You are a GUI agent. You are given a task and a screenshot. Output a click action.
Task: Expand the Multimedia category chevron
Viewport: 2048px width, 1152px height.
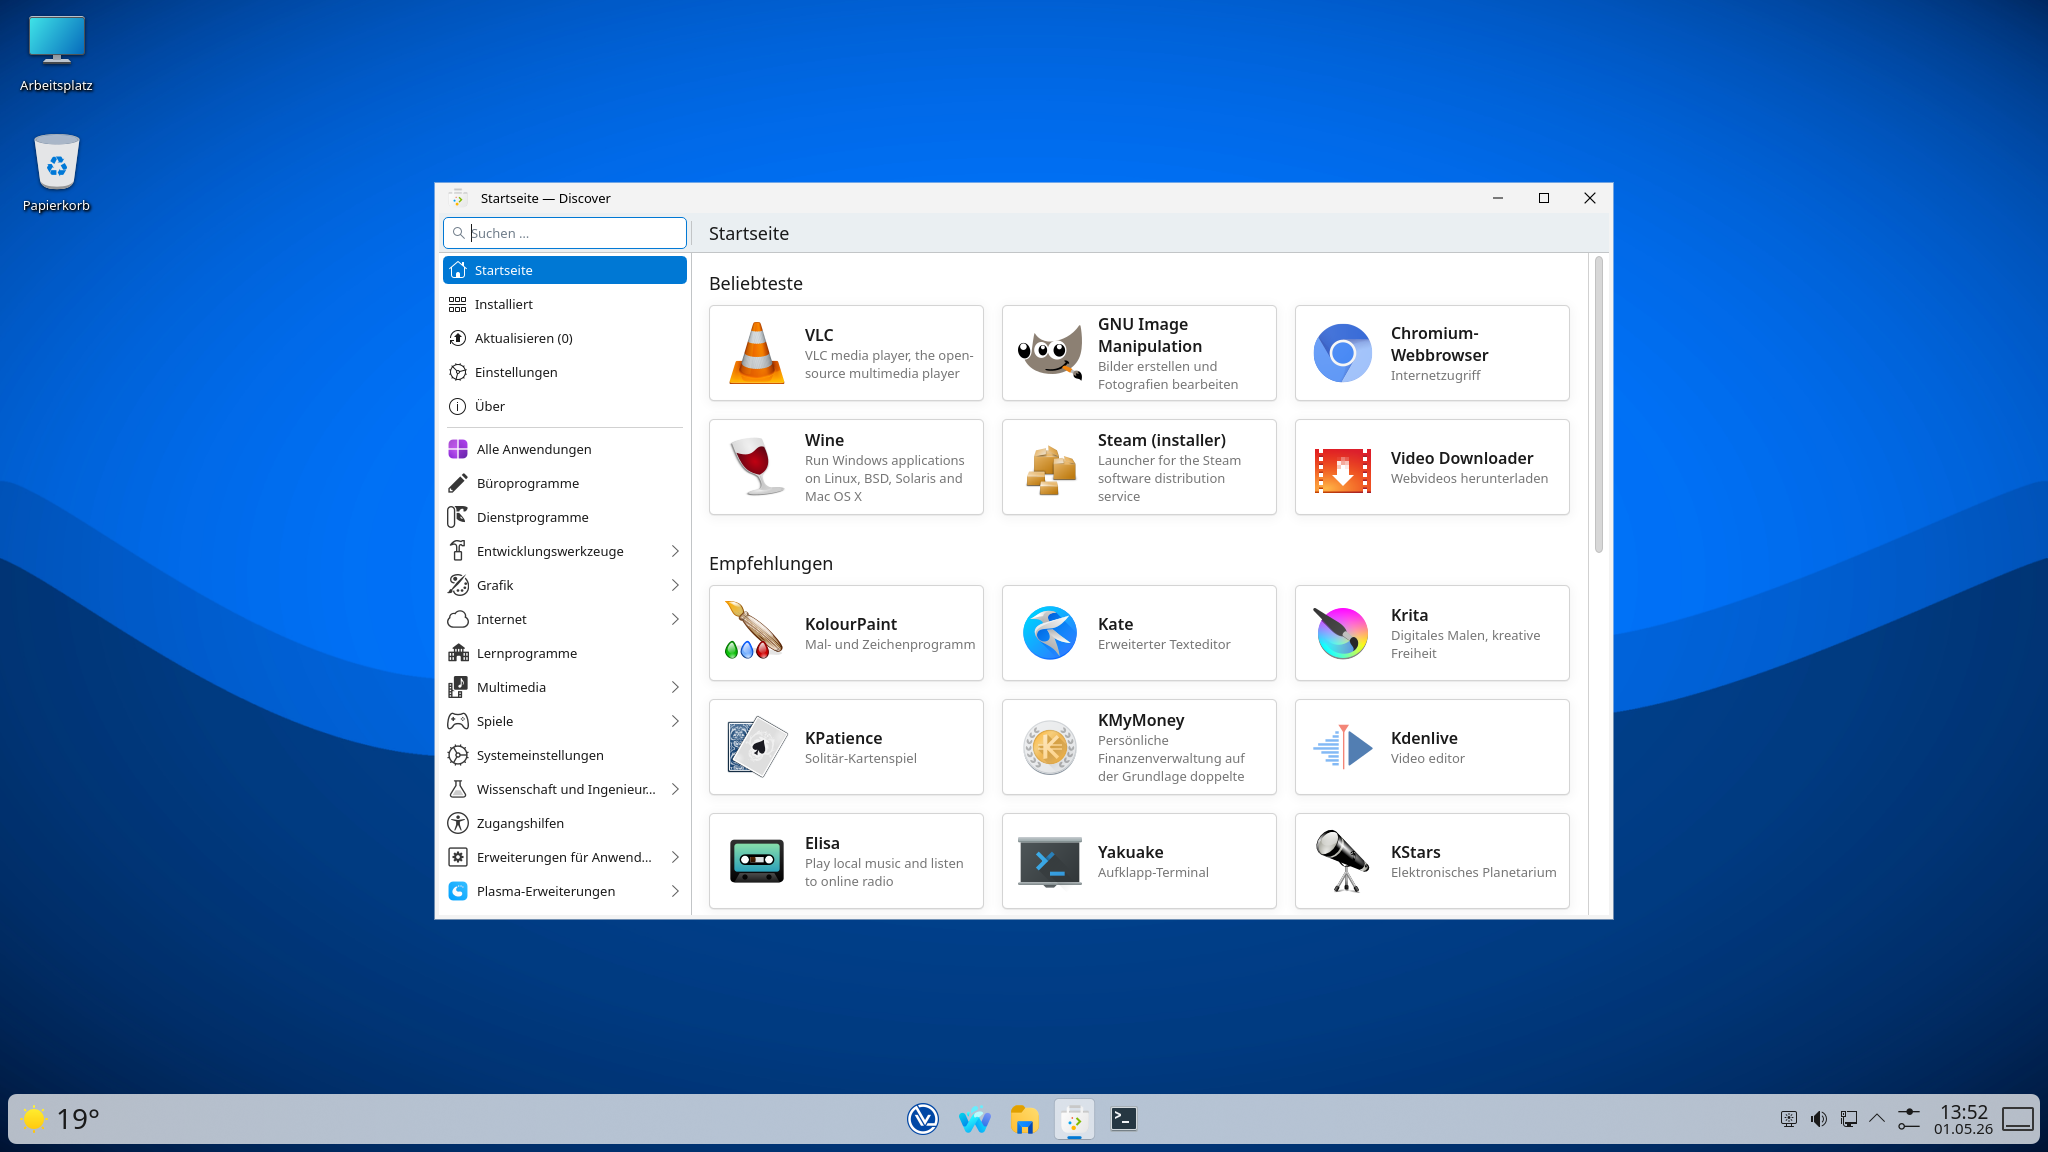[675, 687]
